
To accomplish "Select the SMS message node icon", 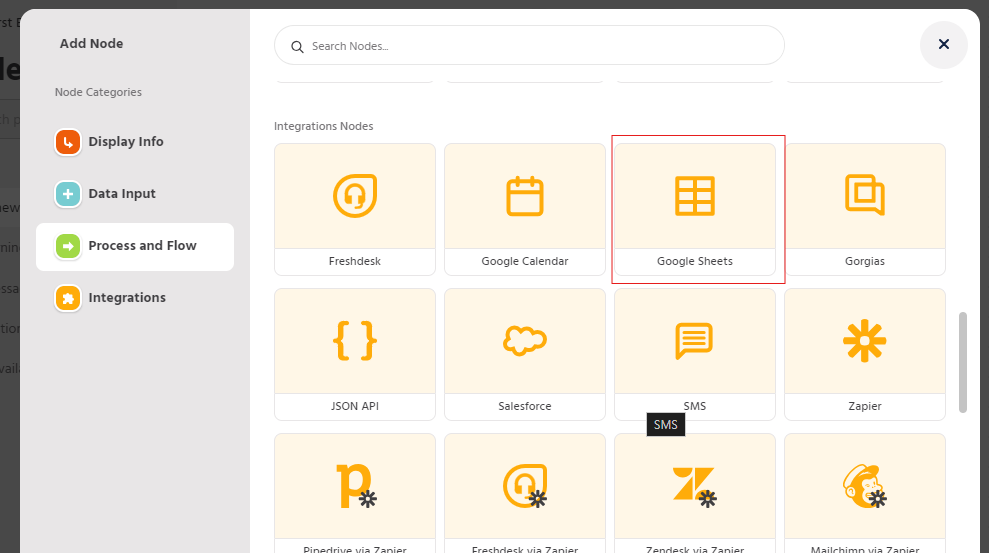I will (694, 341).
